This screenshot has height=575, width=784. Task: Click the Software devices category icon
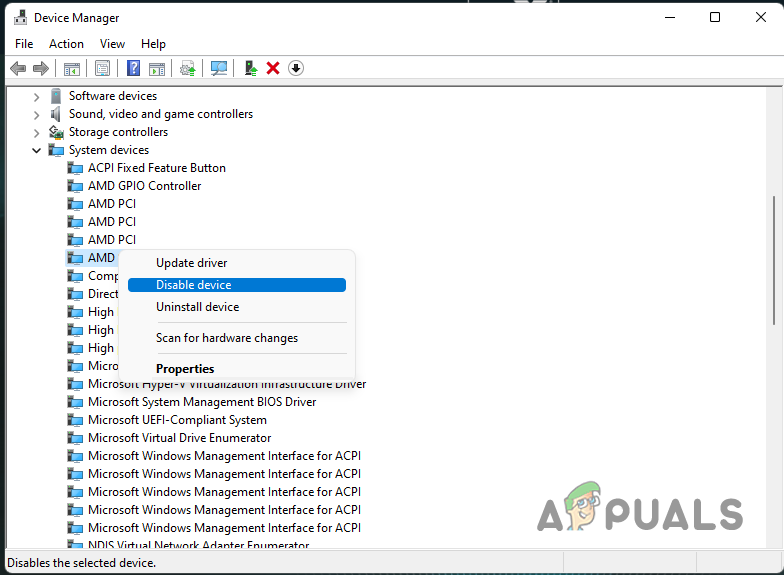point(56,96)
